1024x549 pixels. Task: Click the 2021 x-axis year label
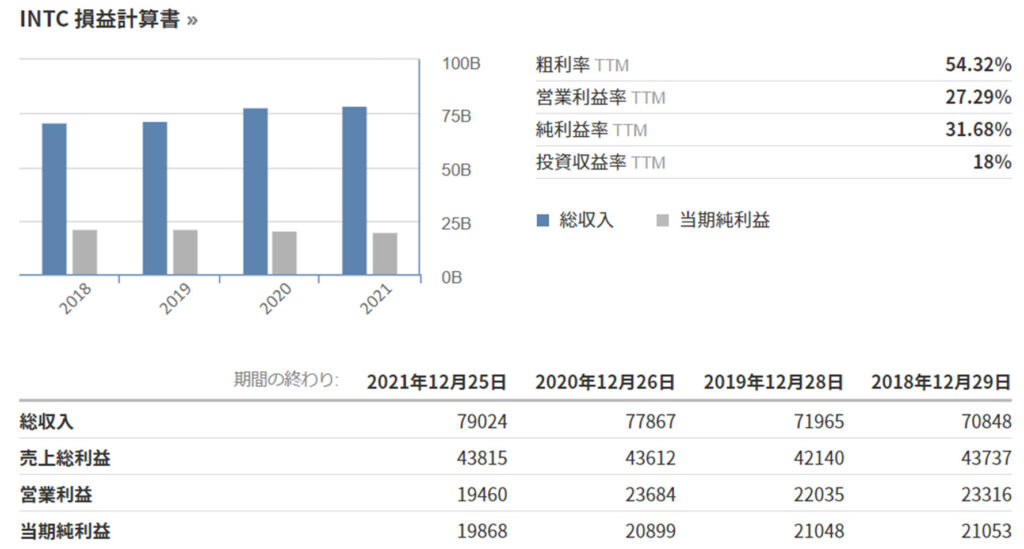coord(376,299)
